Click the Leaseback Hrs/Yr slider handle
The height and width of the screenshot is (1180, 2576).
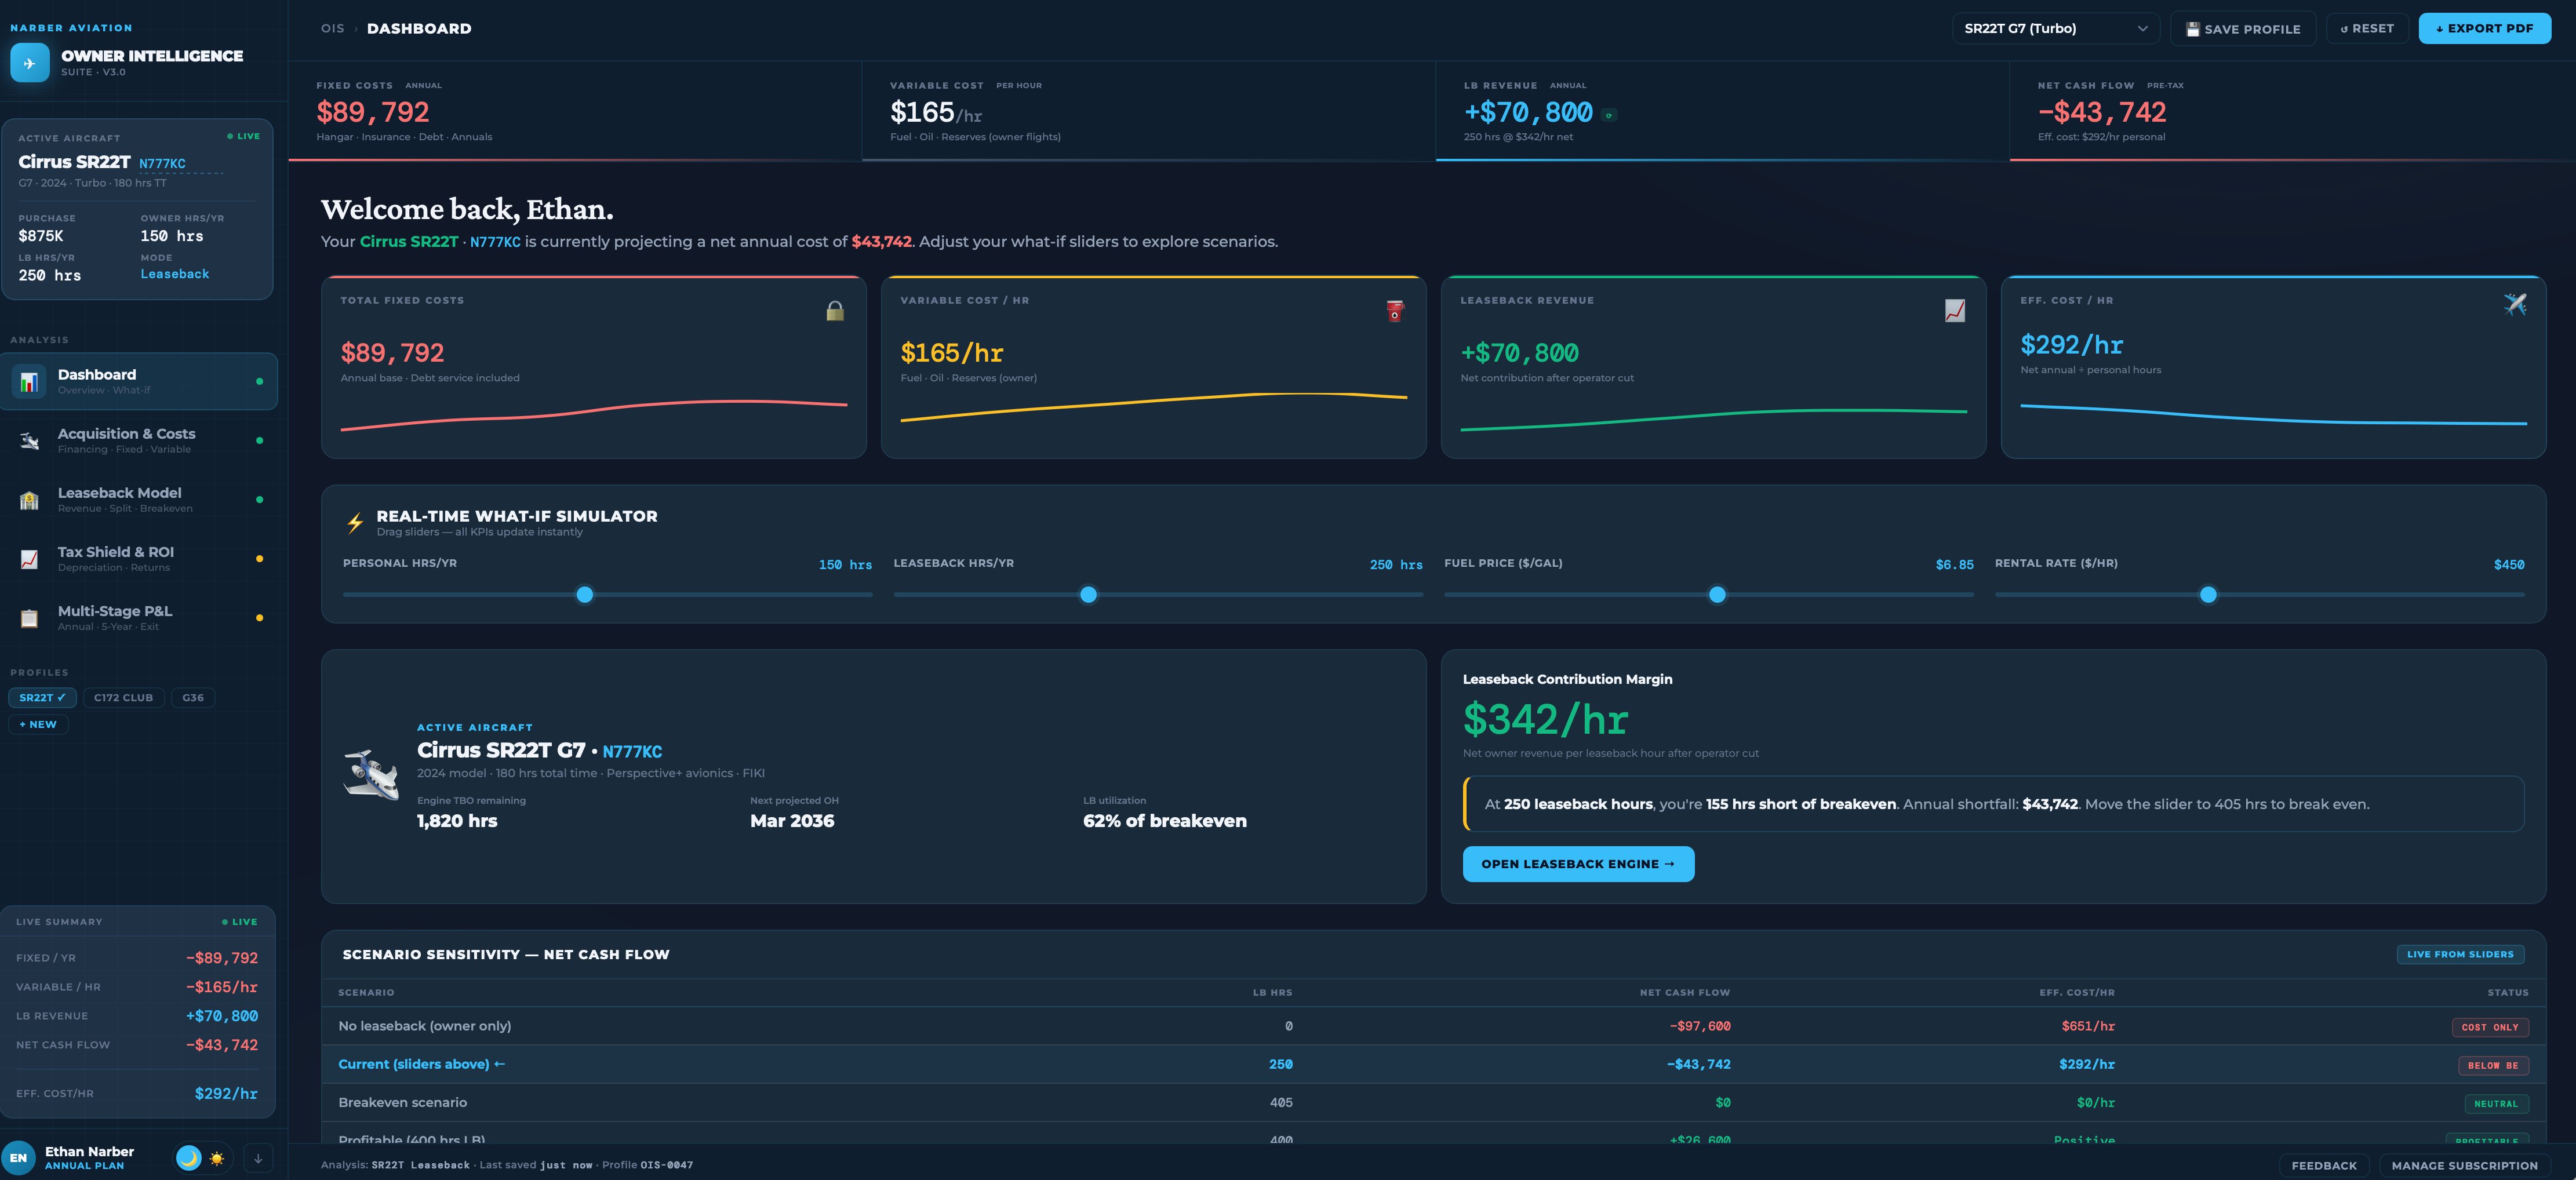1088,595
